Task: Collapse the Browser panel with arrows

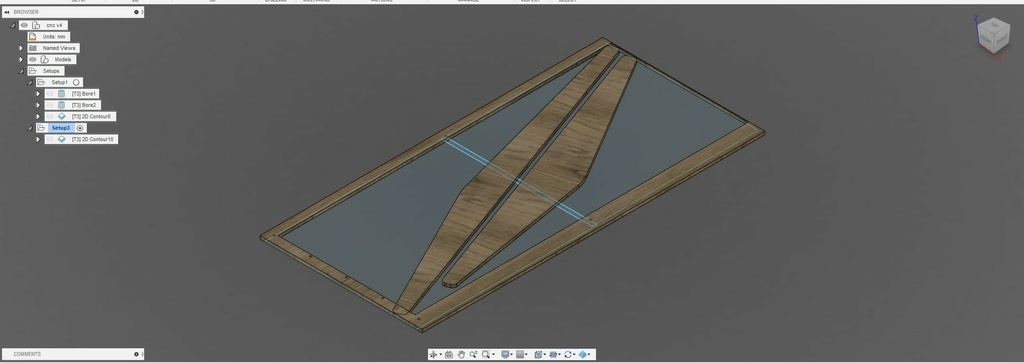Action: click(x=7, y=12)
